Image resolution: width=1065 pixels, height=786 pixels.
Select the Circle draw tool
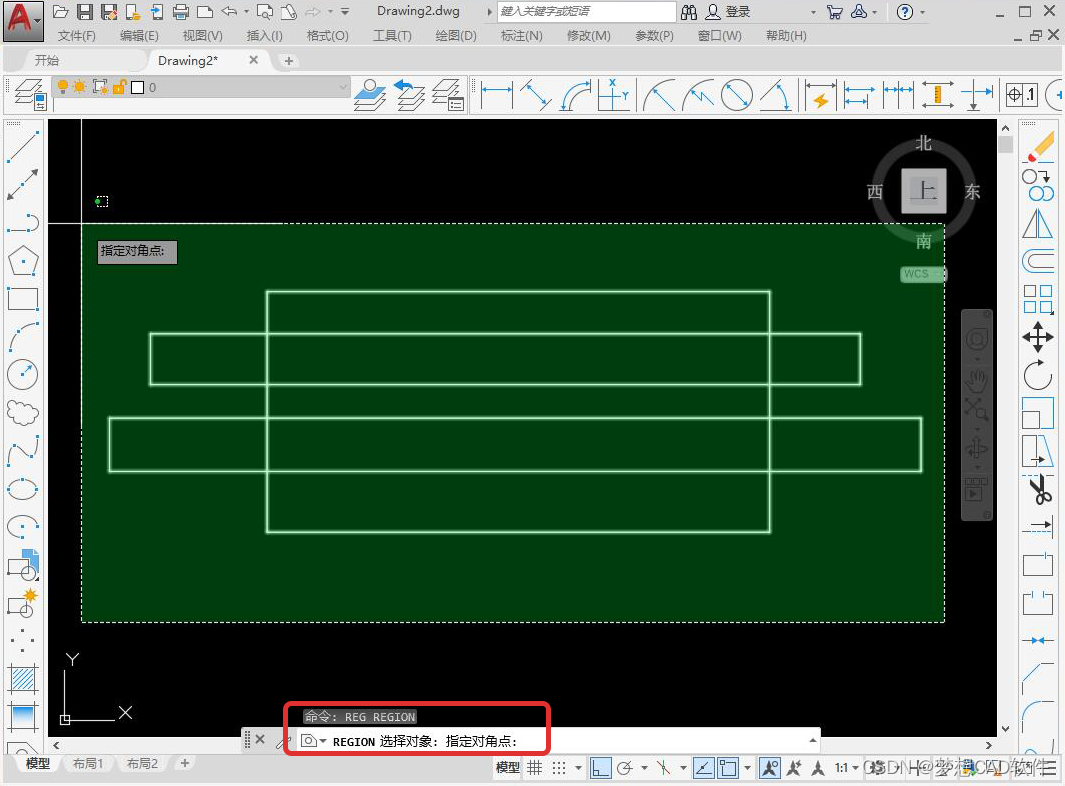pos(22,374)
